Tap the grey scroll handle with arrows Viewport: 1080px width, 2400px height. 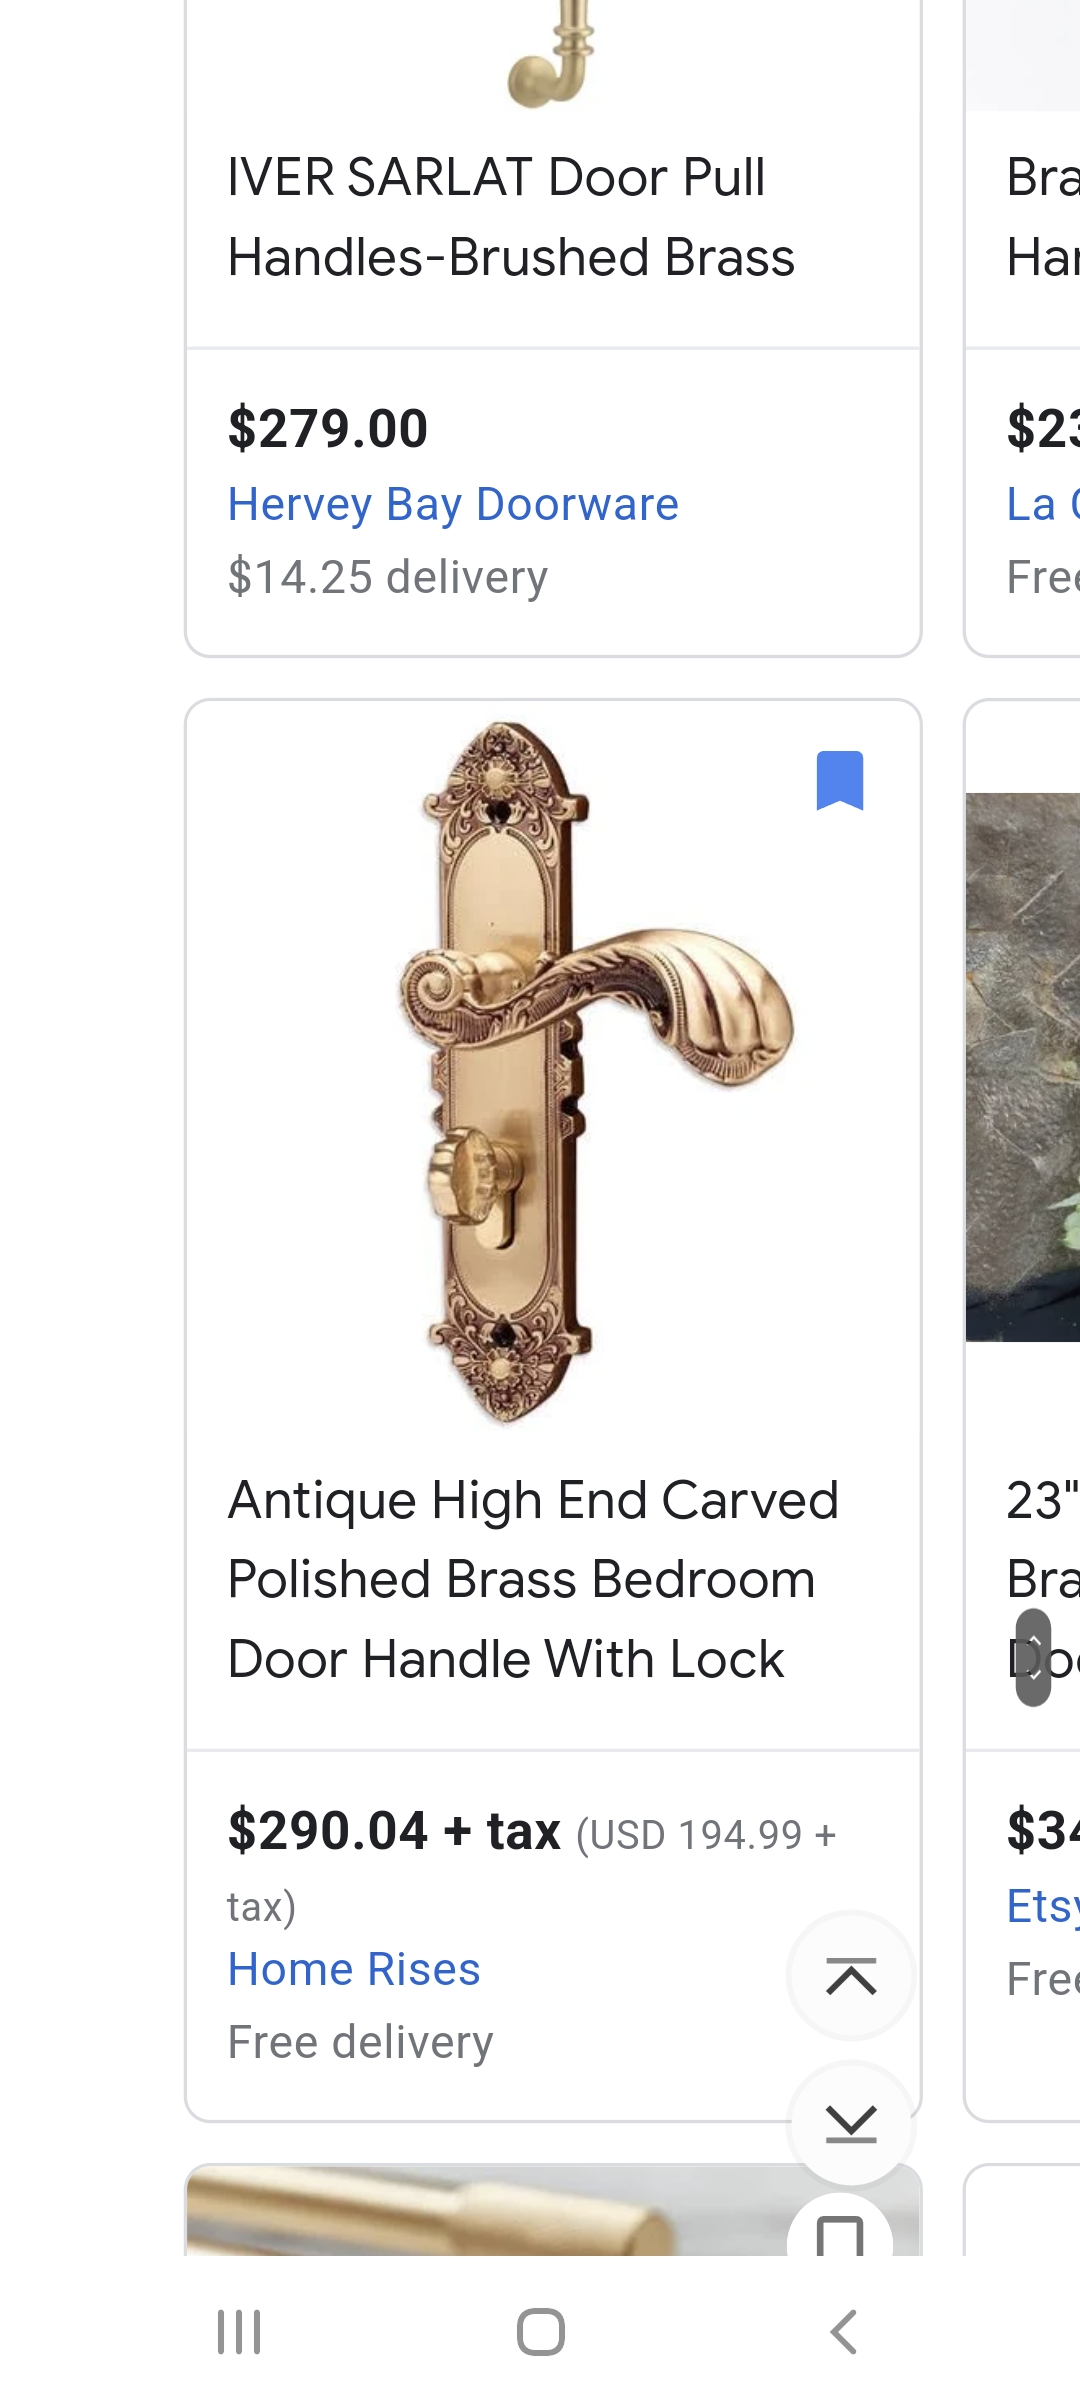tap(1033, 1657)
